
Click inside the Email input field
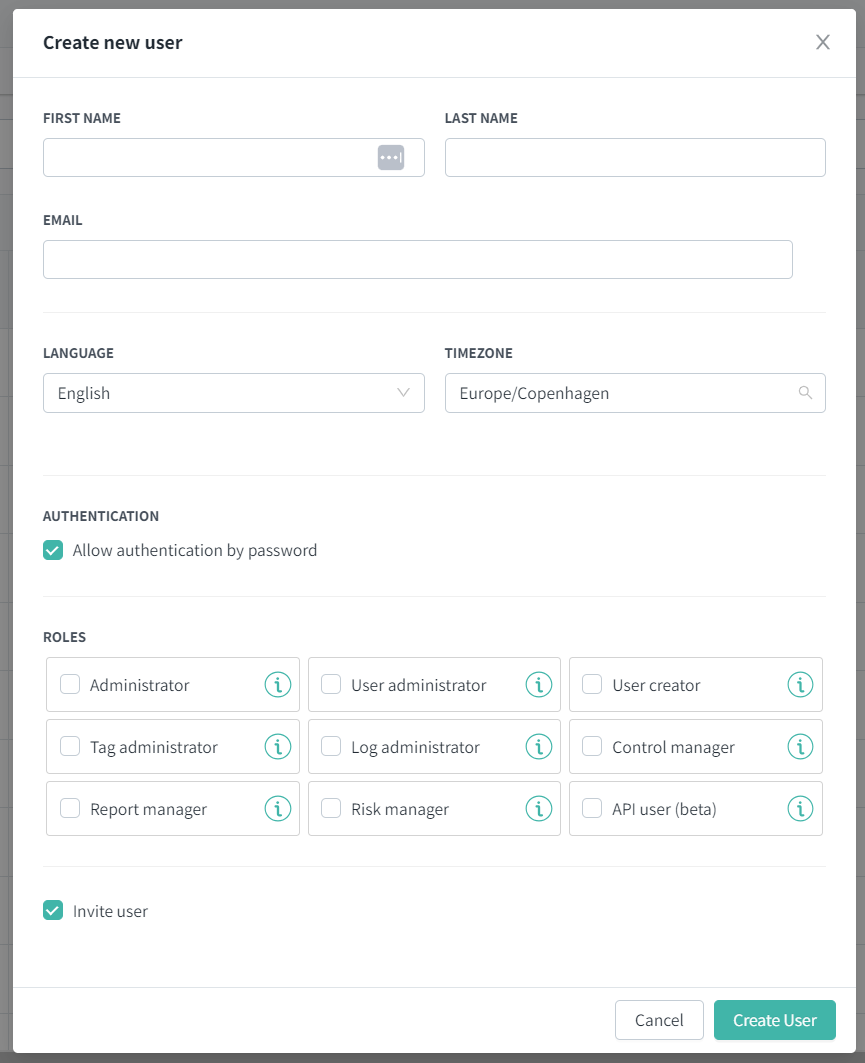(x=417, y=259)
